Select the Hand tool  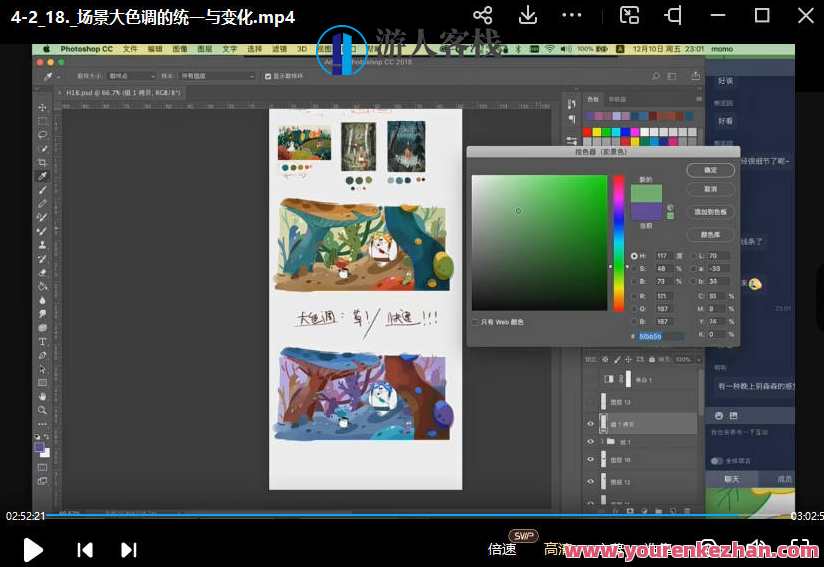(x=43, y=396)
